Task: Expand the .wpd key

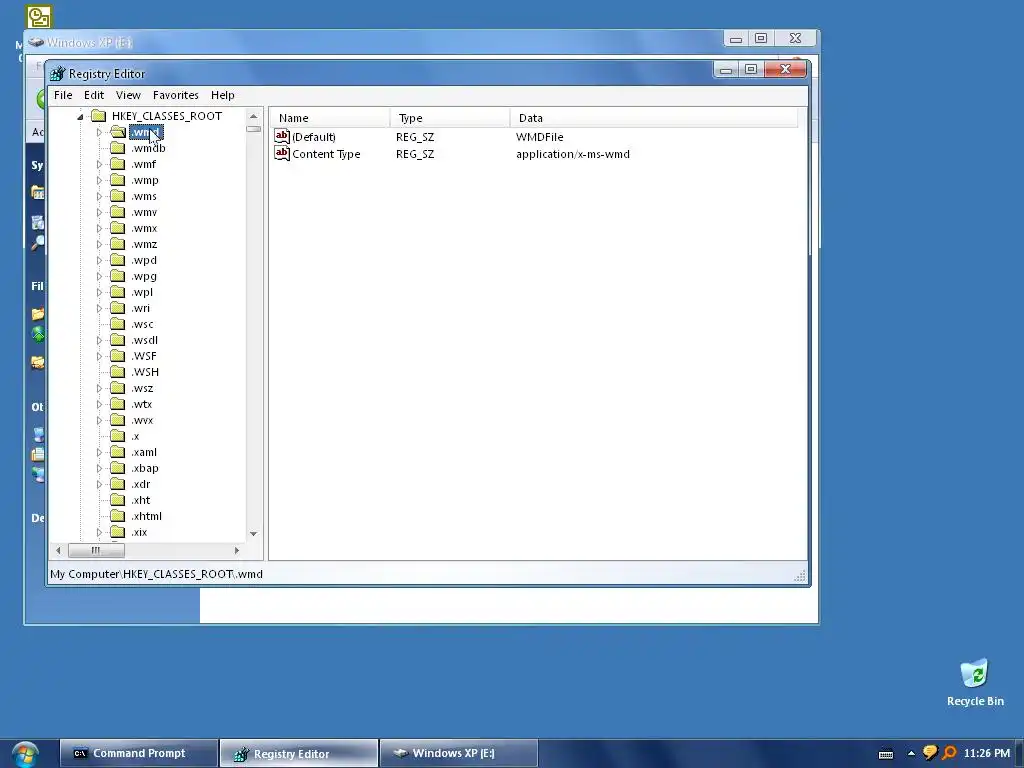Action: tap(99, 261)
